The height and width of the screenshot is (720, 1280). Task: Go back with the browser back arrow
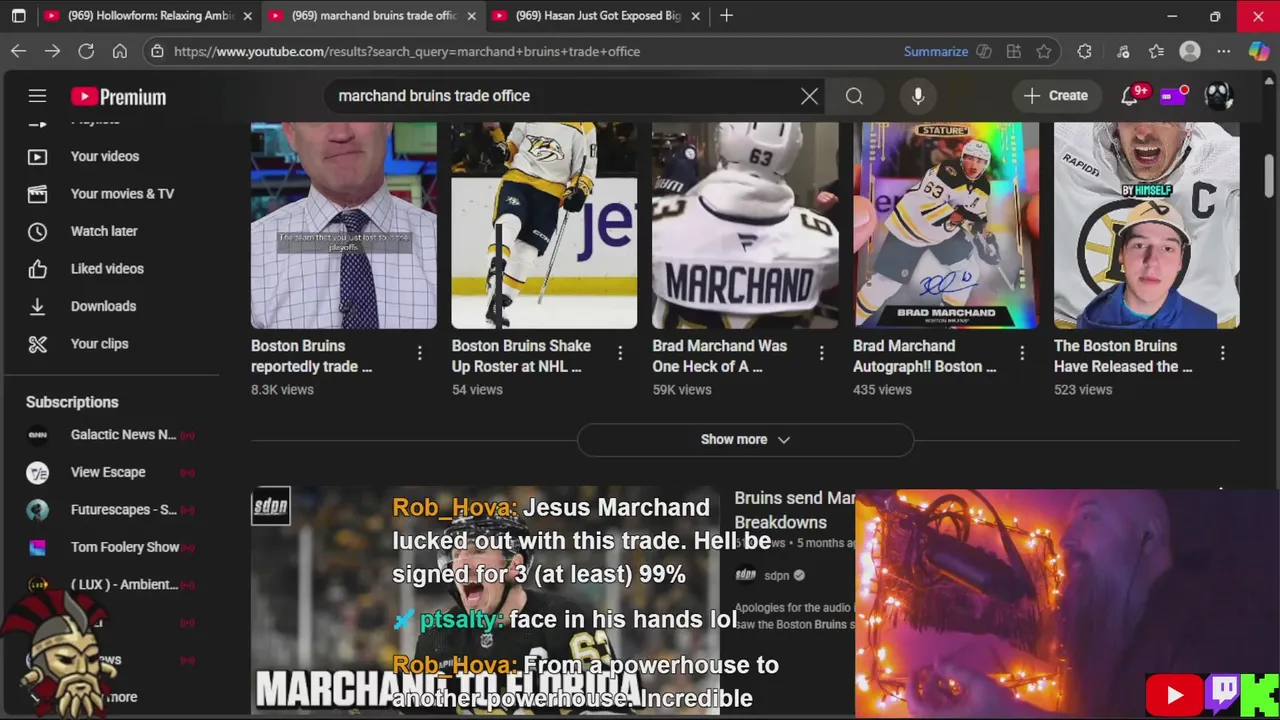click(18, 51)
